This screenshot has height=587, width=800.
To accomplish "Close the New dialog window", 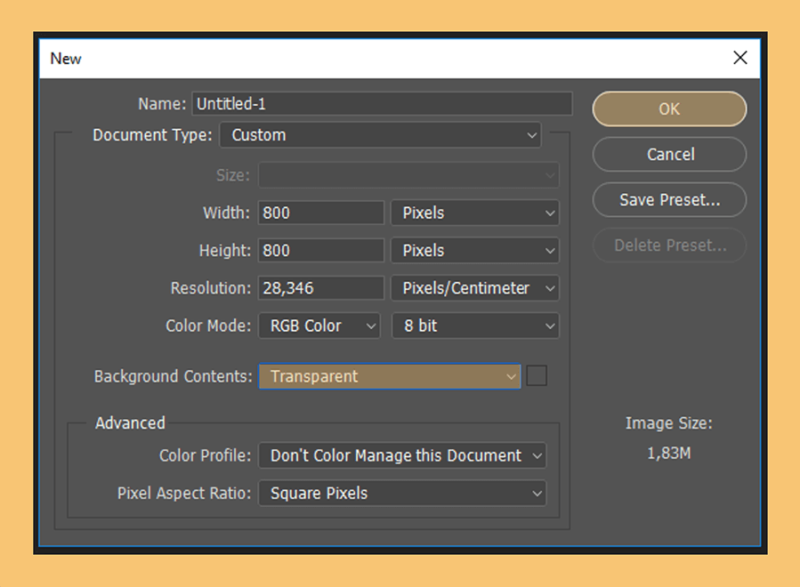I will point(740,58).
